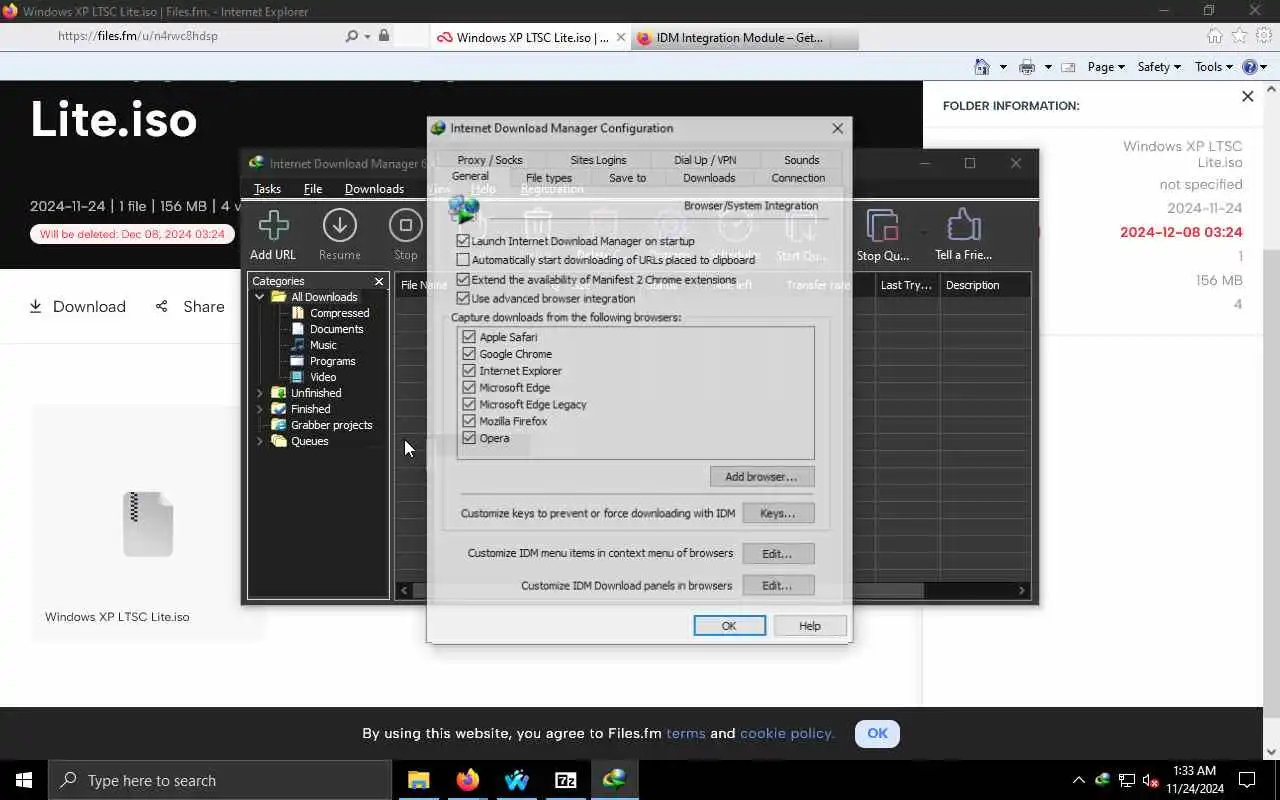Click the IE Home icon
Screen dimensions: 1280x800
[1214, 36]
